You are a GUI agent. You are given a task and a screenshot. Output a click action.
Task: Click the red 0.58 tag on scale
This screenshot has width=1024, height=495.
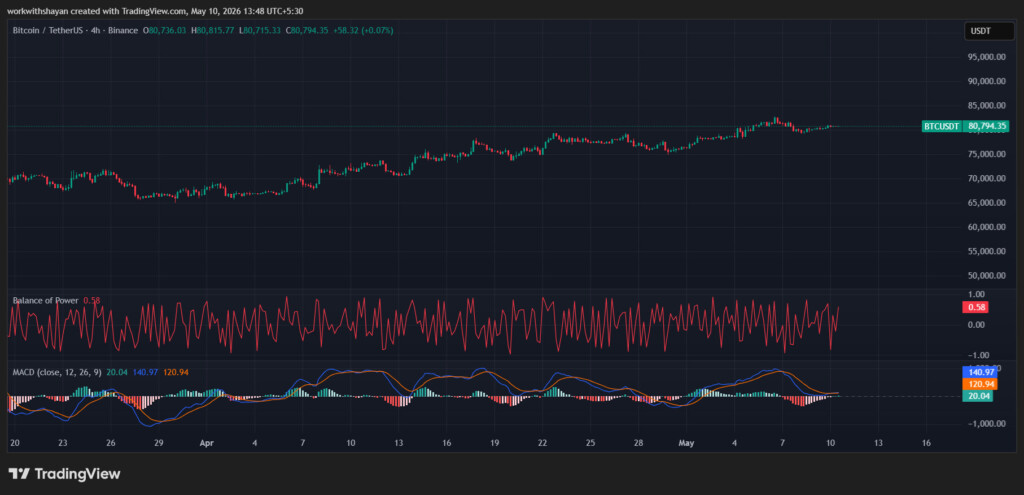pos(977,306)
